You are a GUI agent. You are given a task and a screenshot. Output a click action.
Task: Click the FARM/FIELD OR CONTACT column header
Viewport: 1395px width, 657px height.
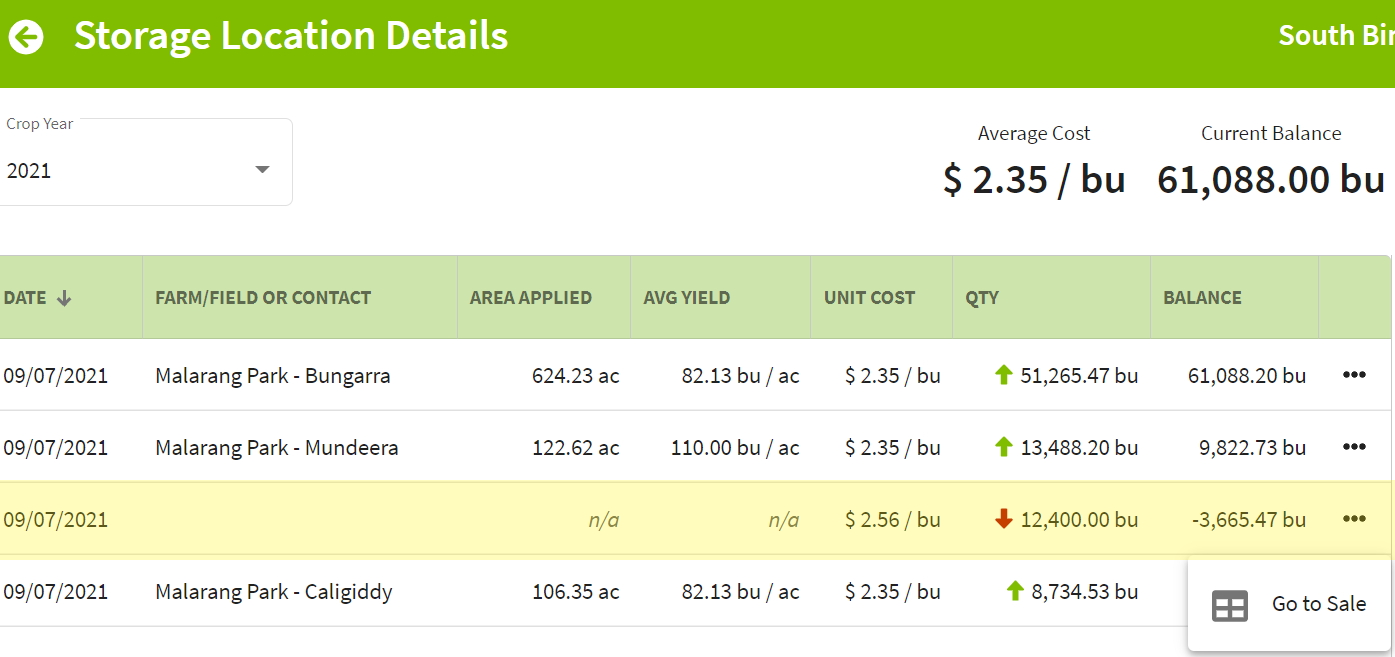[x=263, y=298]
